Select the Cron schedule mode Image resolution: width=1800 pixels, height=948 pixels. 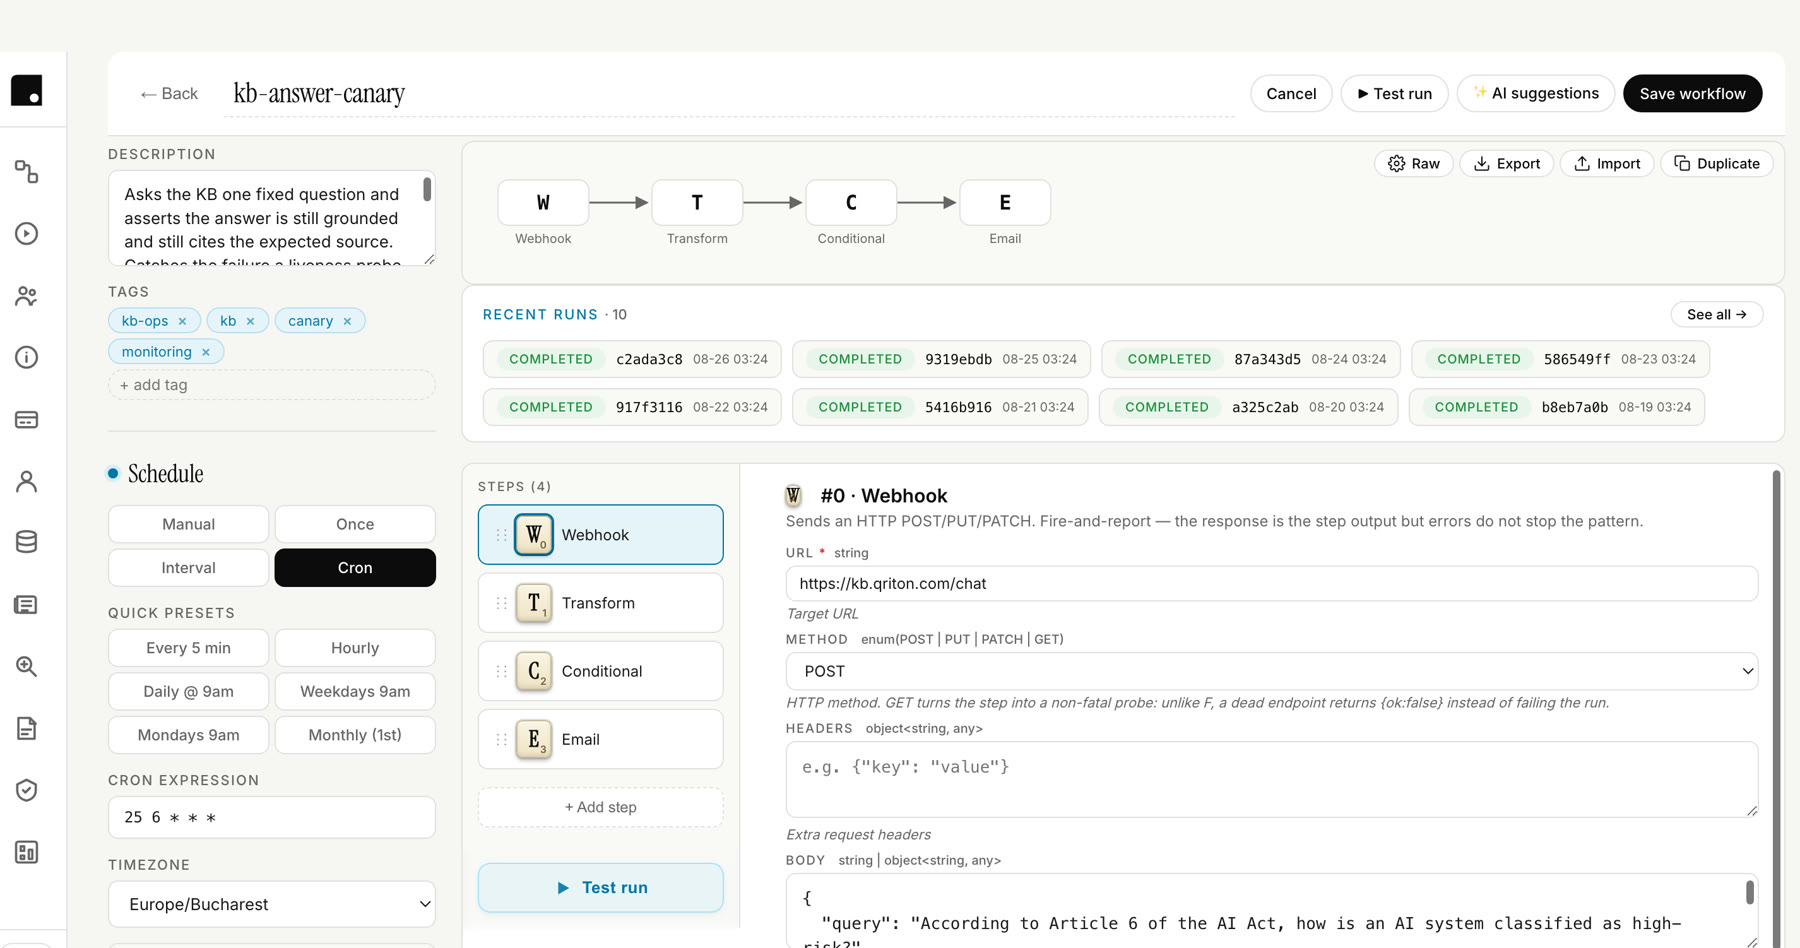coord(355,568)
